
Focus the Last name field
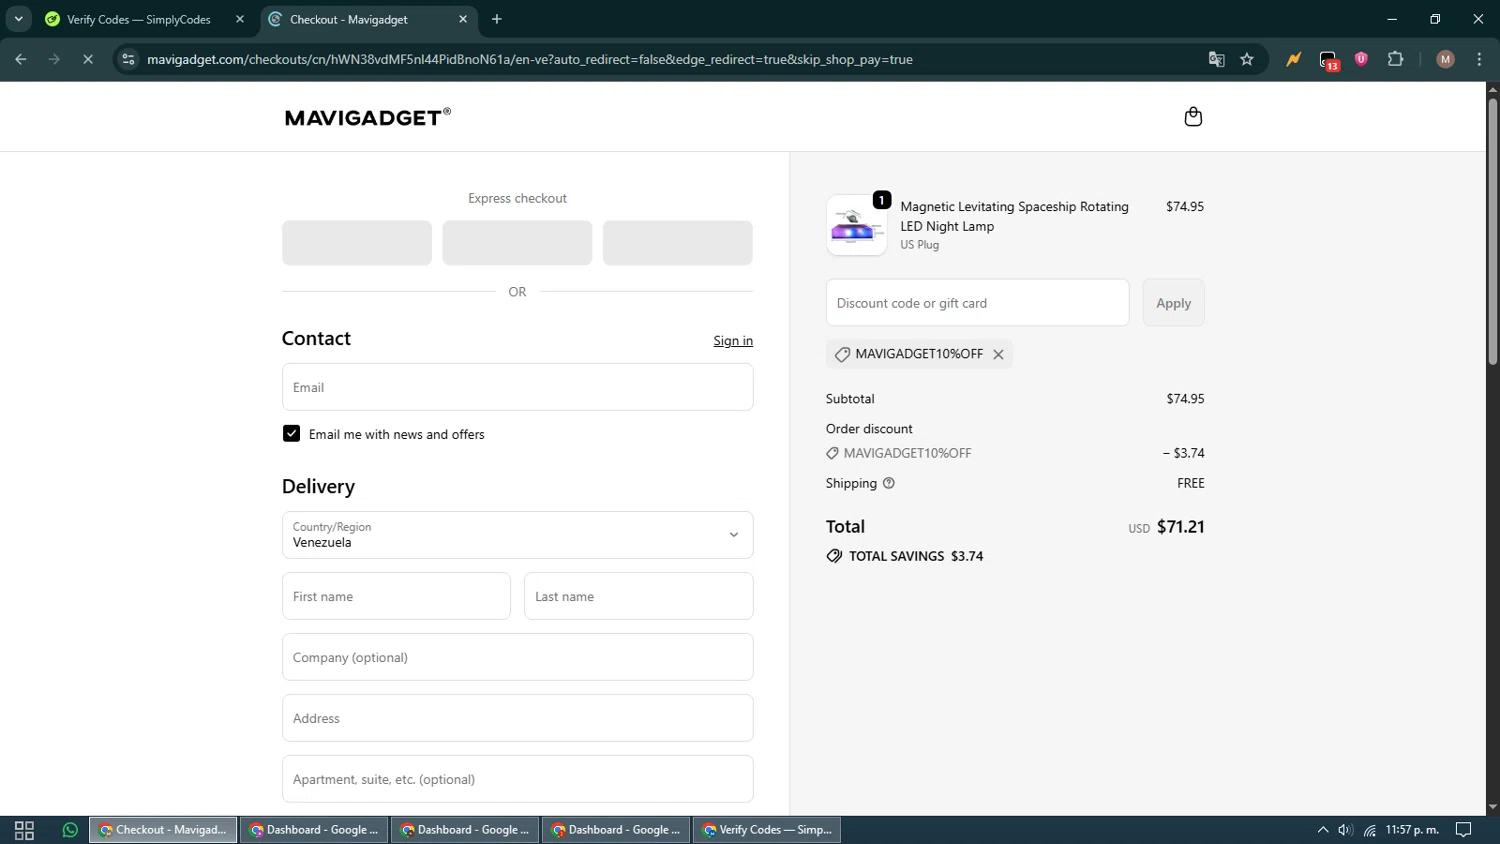pos(638,596)
